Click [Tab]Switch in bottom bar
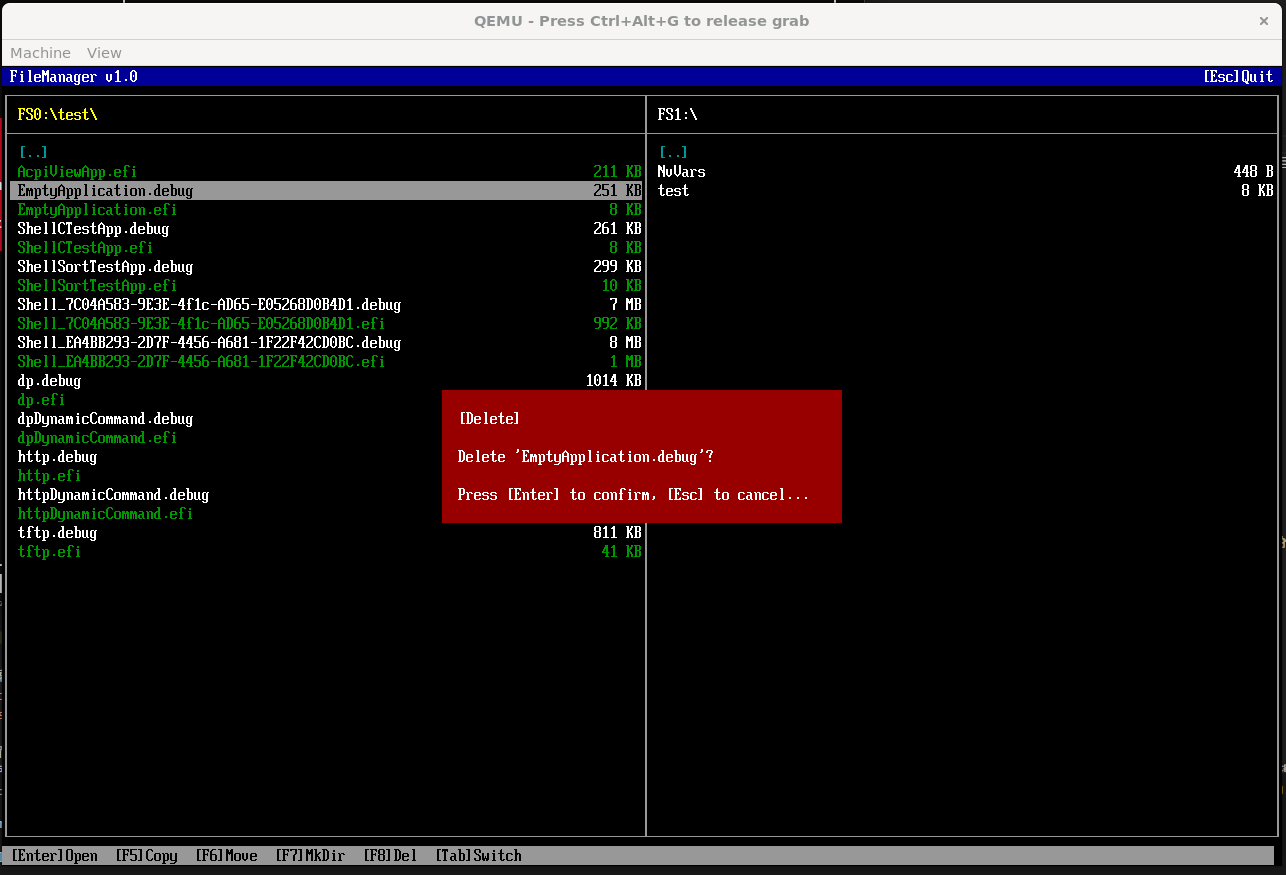Viewport: 1286px width, 875px height. [478, 856]
